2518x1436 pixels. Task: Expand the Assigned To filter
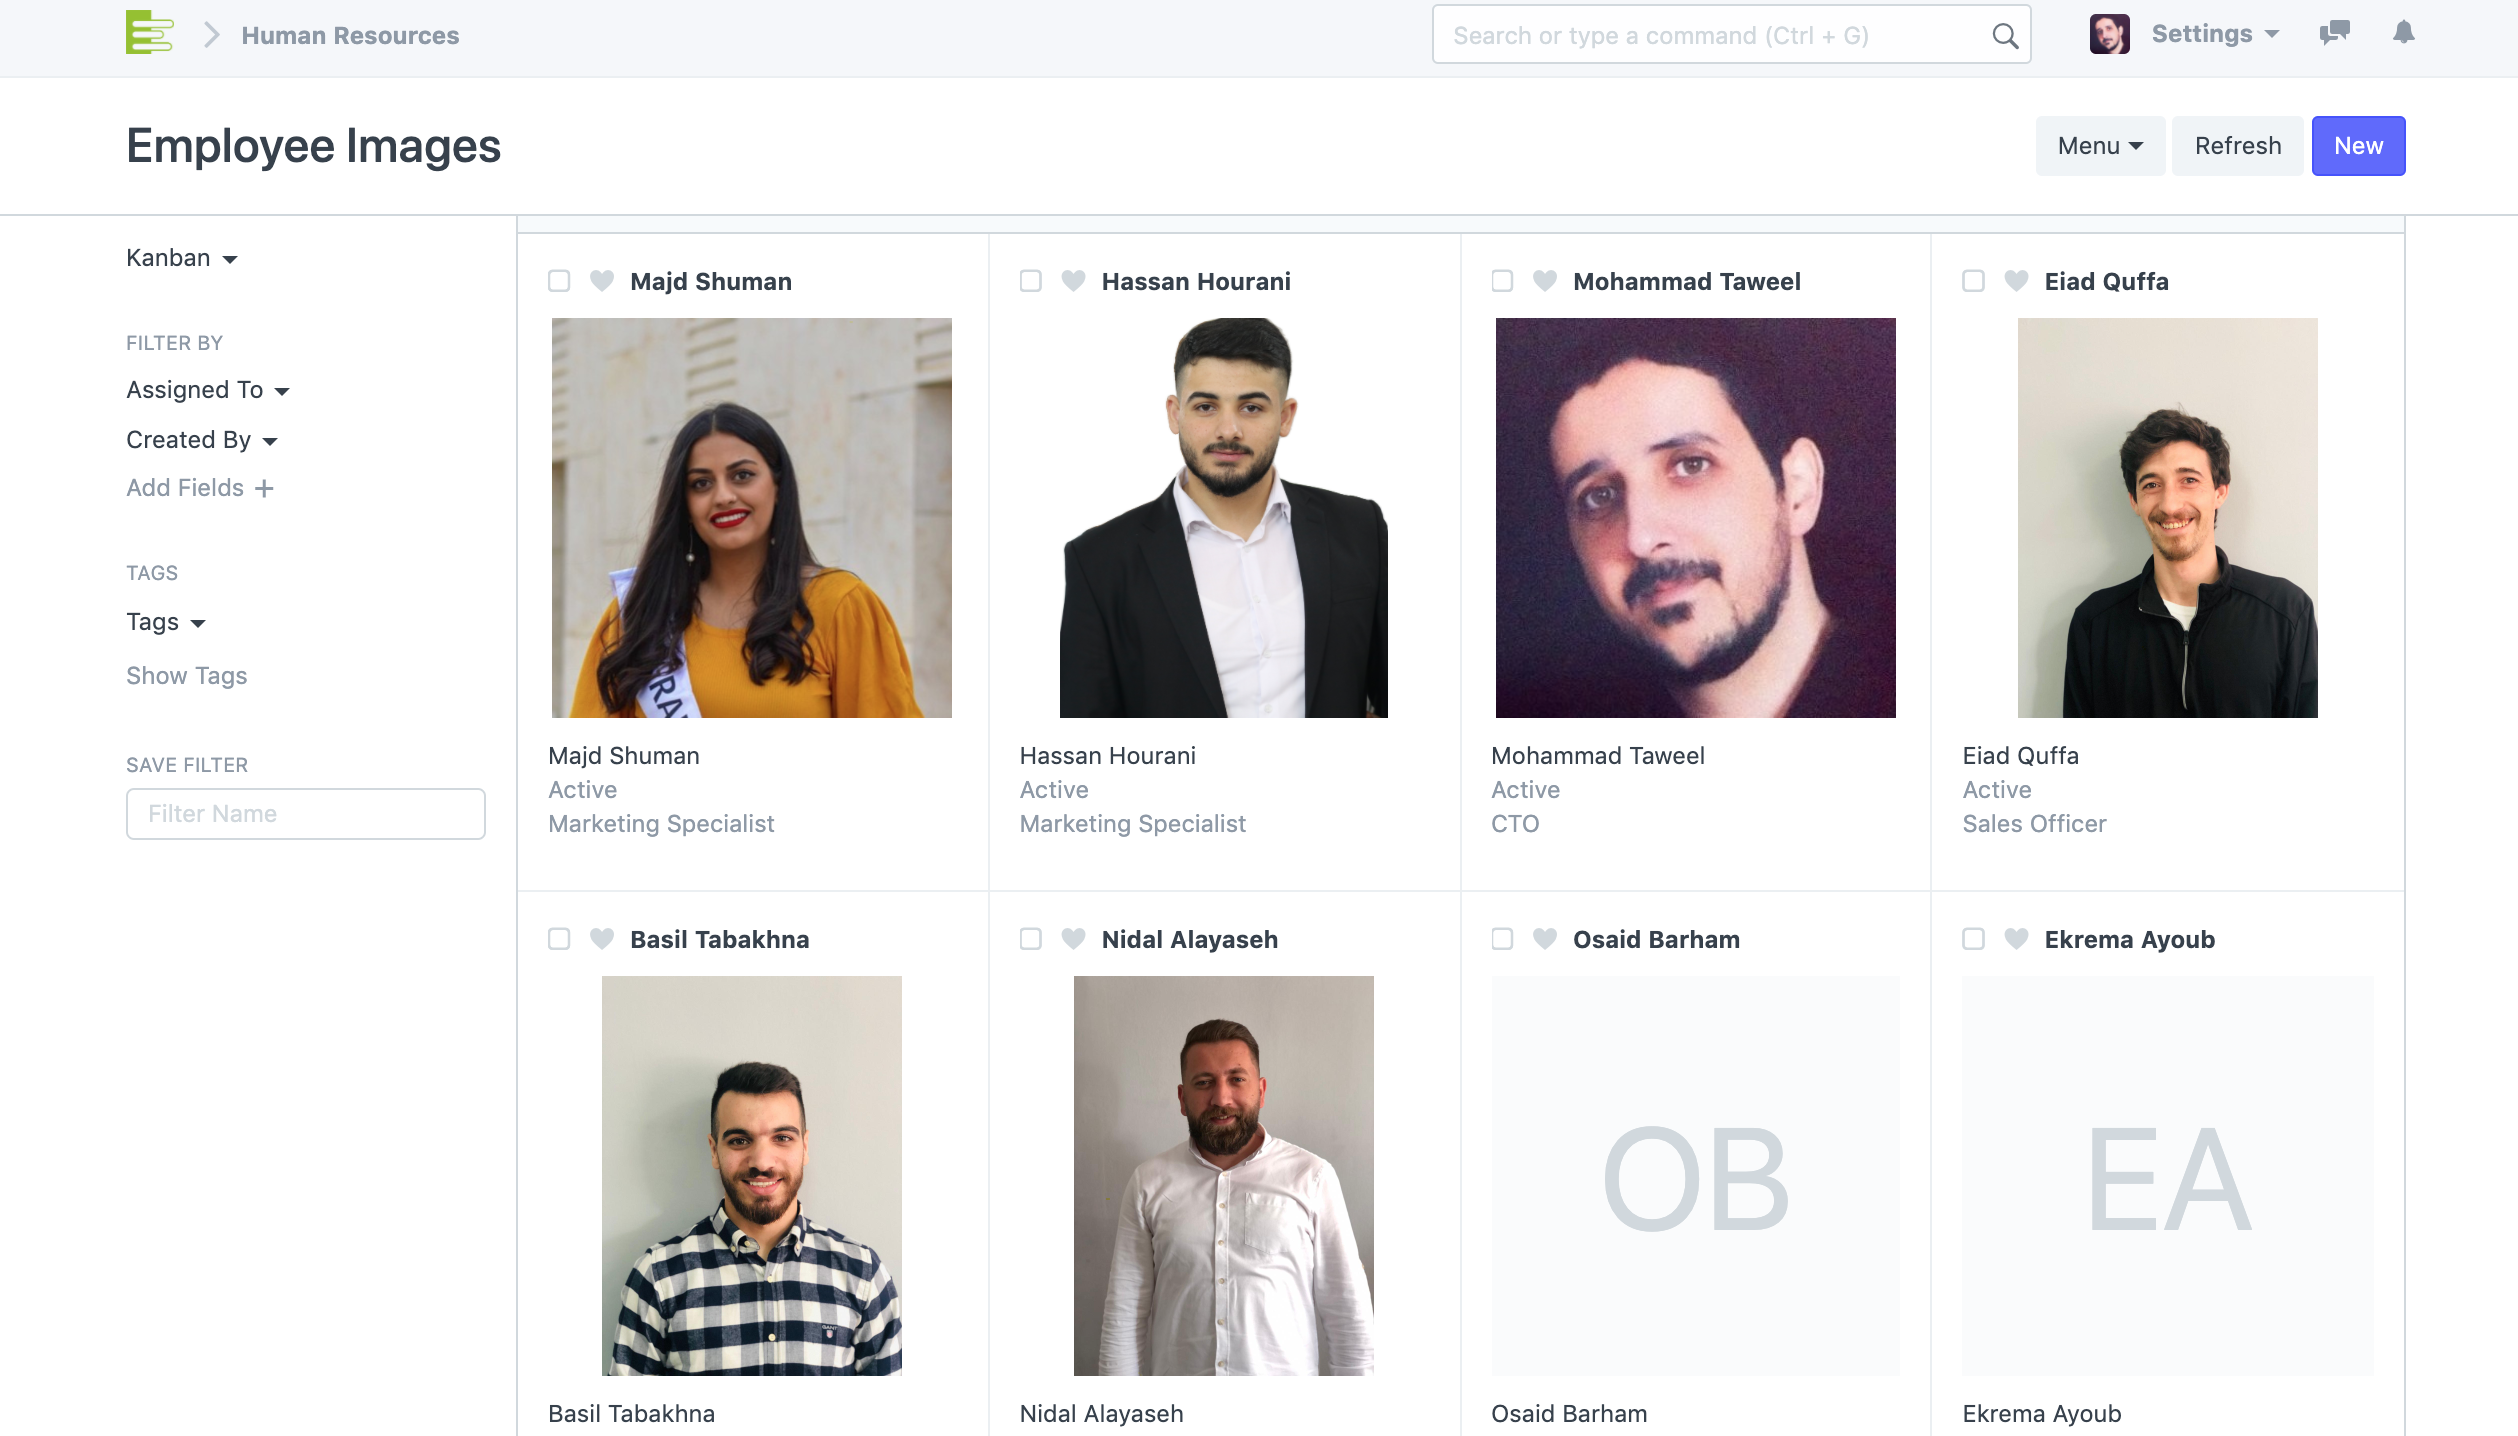pos(207,390)
